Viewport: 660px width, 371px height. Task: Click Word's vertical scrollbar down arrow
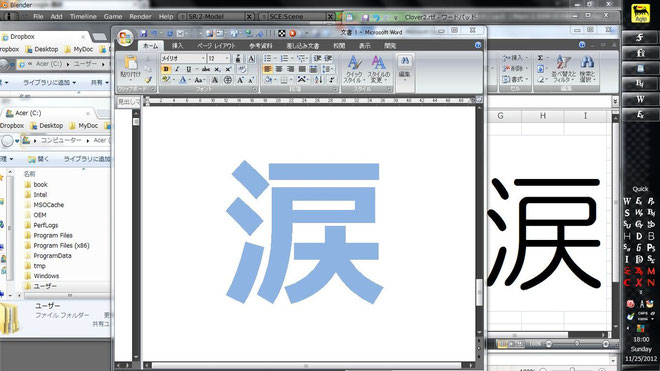[x=479, y=332]
